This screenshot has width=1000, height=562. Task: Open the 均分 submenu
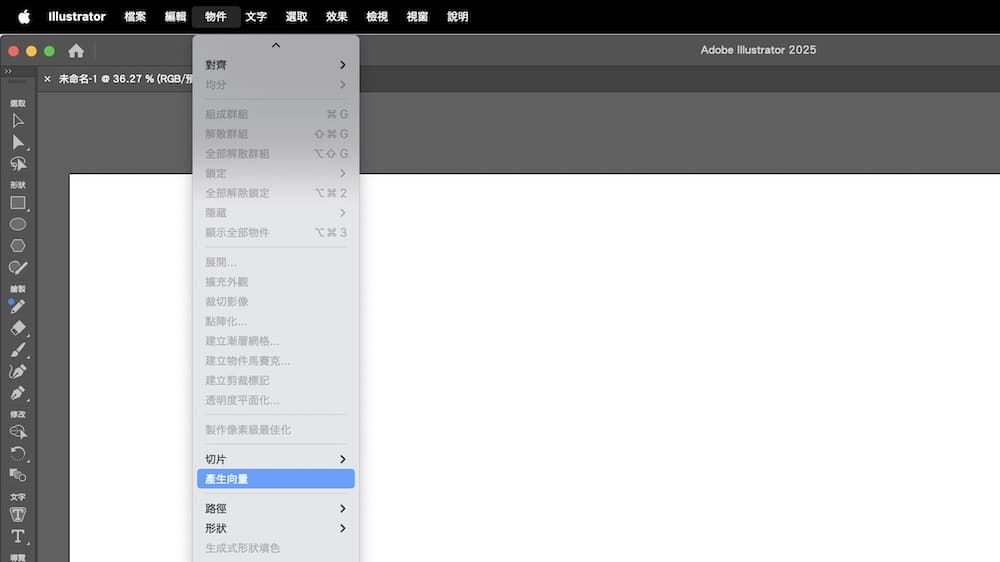[276, 85]
